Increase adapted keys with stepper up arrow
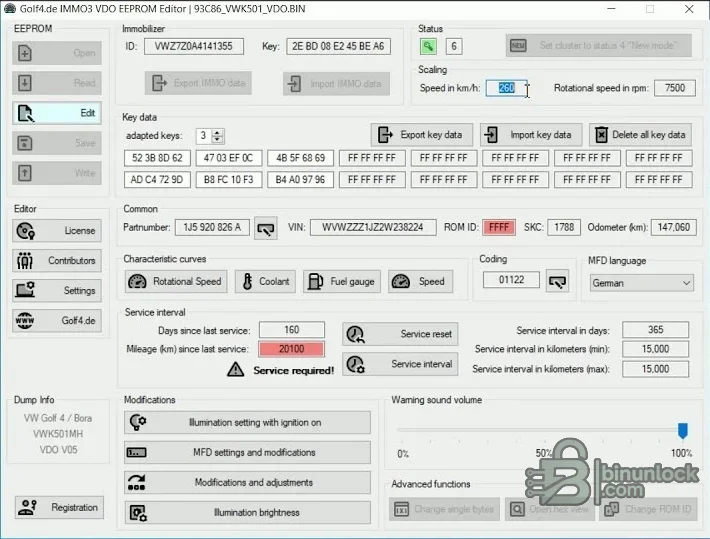The width and height of the screenshot is (710, 539). click(218, 133)
